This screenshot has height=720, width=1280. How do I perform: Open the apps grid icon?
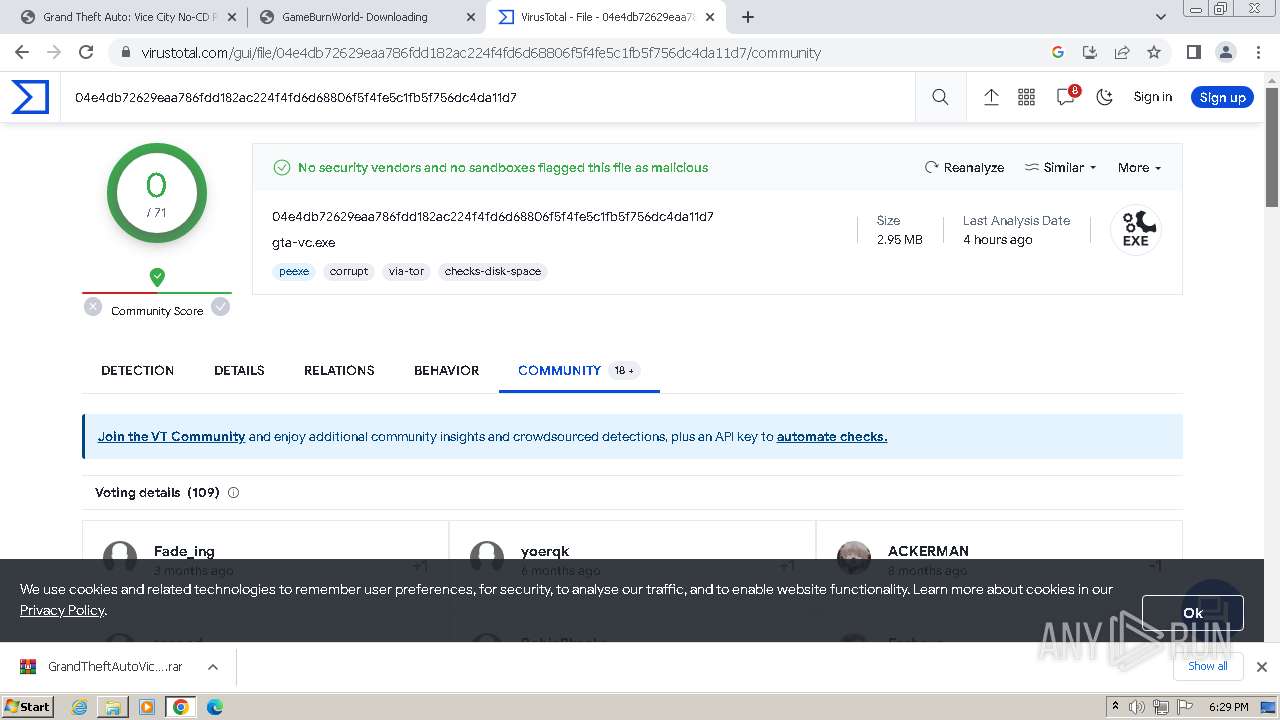1026,97
